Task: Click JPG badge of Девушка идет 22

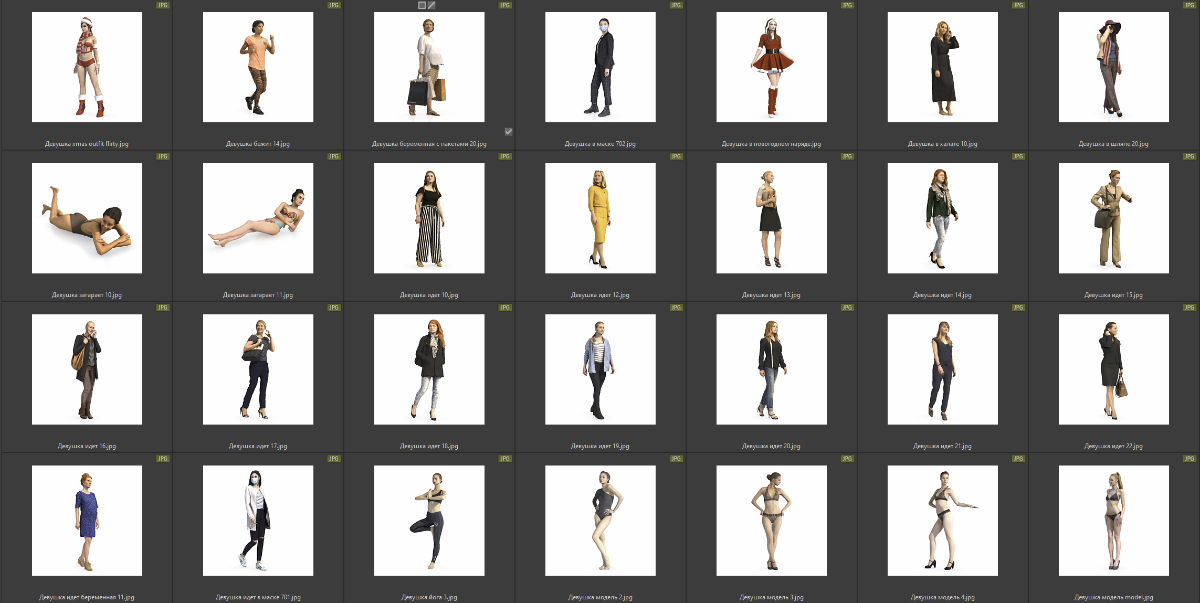Action: [x=1190, y=308]
